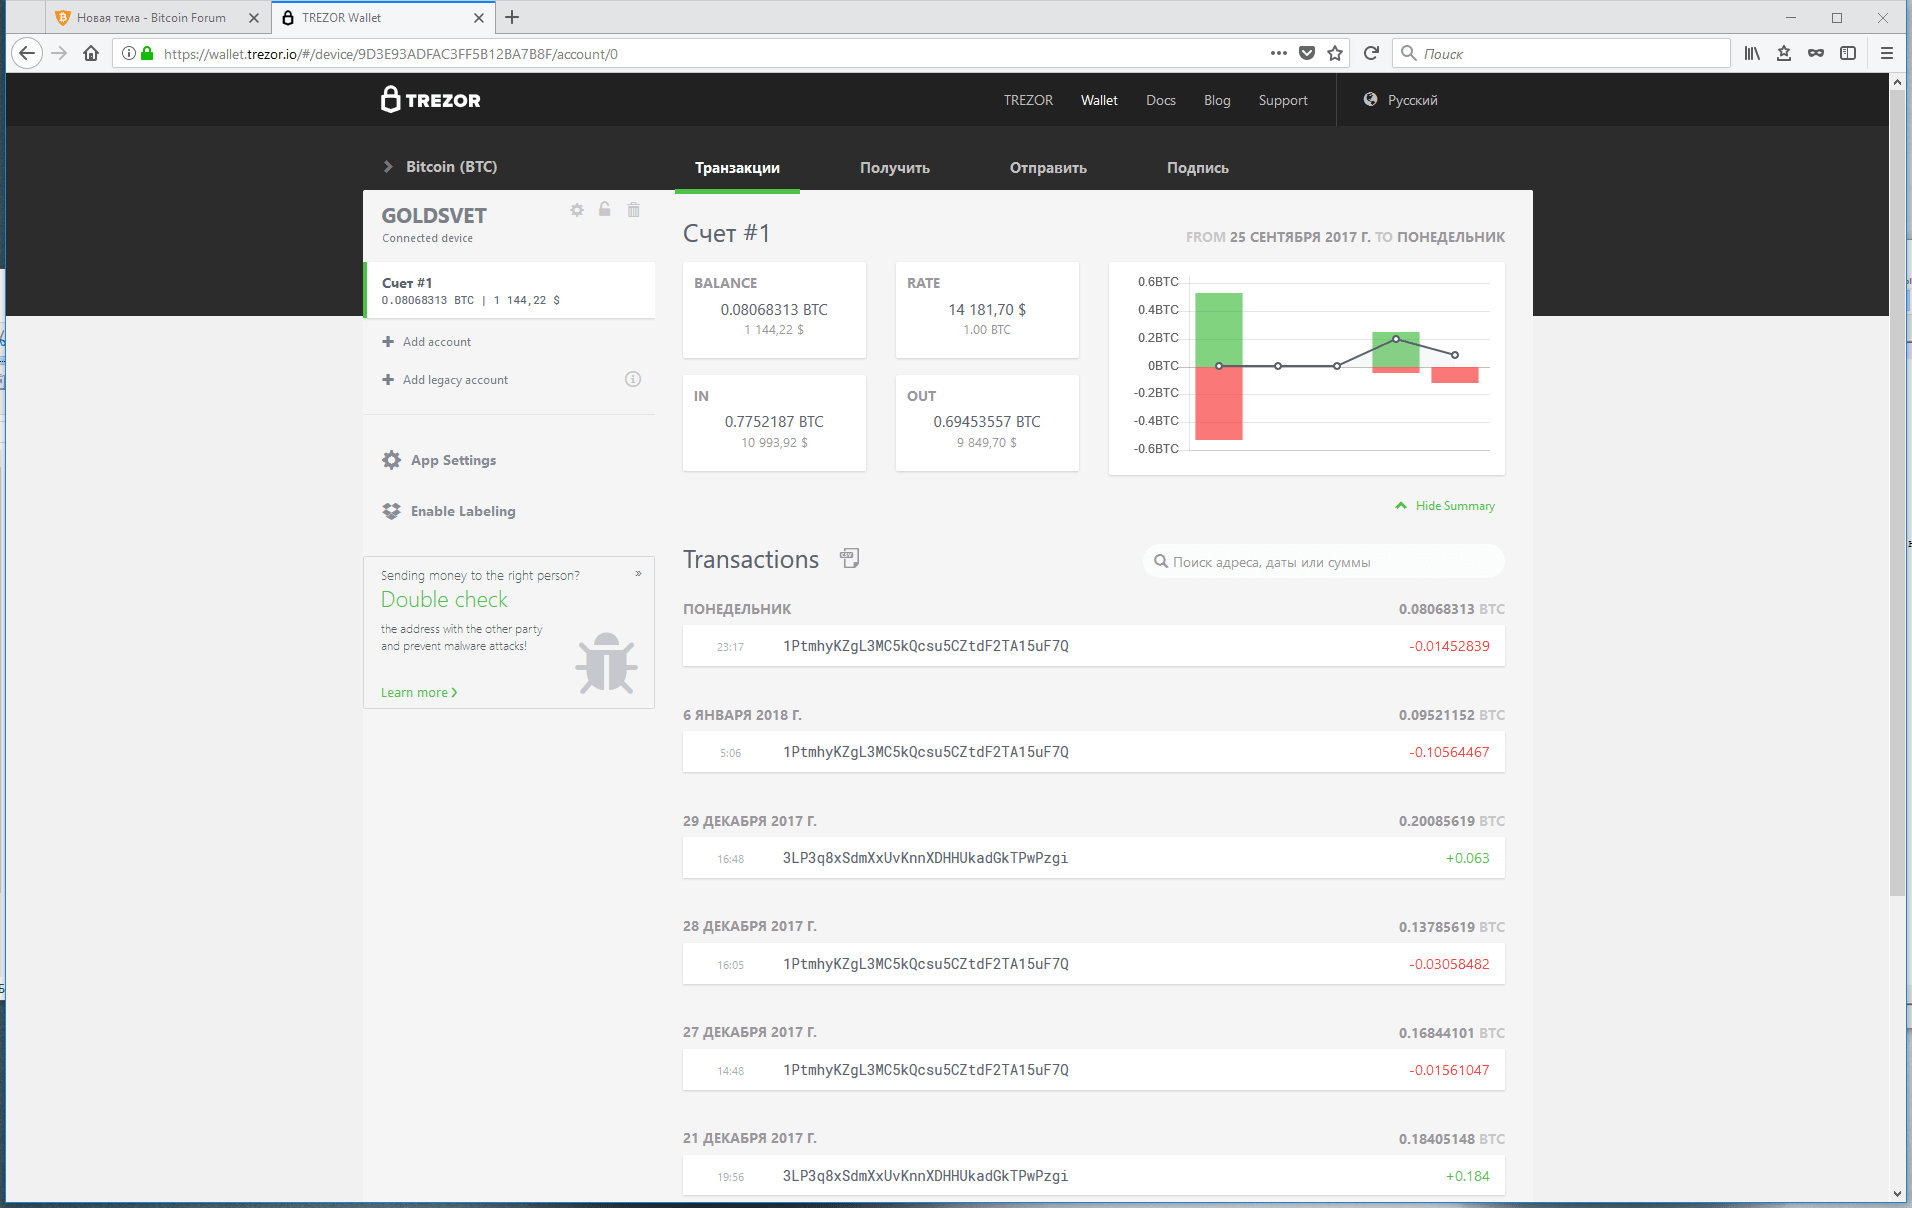Open page actions three-dots menu
Image resolution: width=1912 pixels, height=1208 pixels.
(1279, 53)
